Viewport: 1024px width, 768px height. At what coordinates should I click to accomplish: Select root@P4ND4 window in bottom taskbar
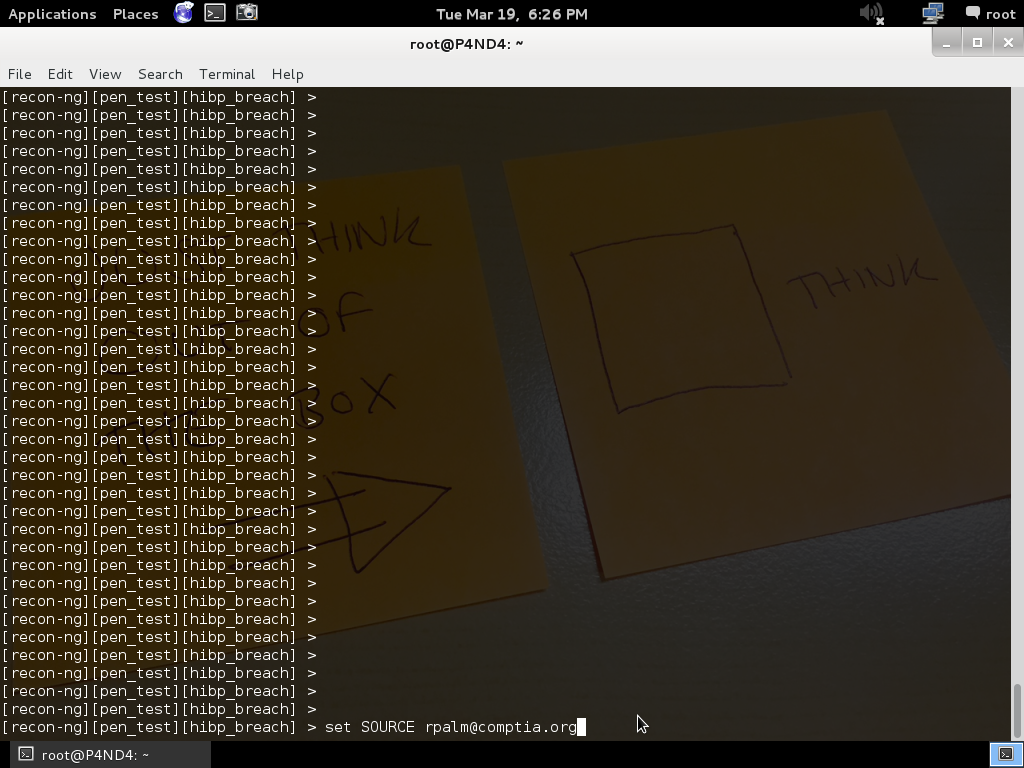pos(85,755)
